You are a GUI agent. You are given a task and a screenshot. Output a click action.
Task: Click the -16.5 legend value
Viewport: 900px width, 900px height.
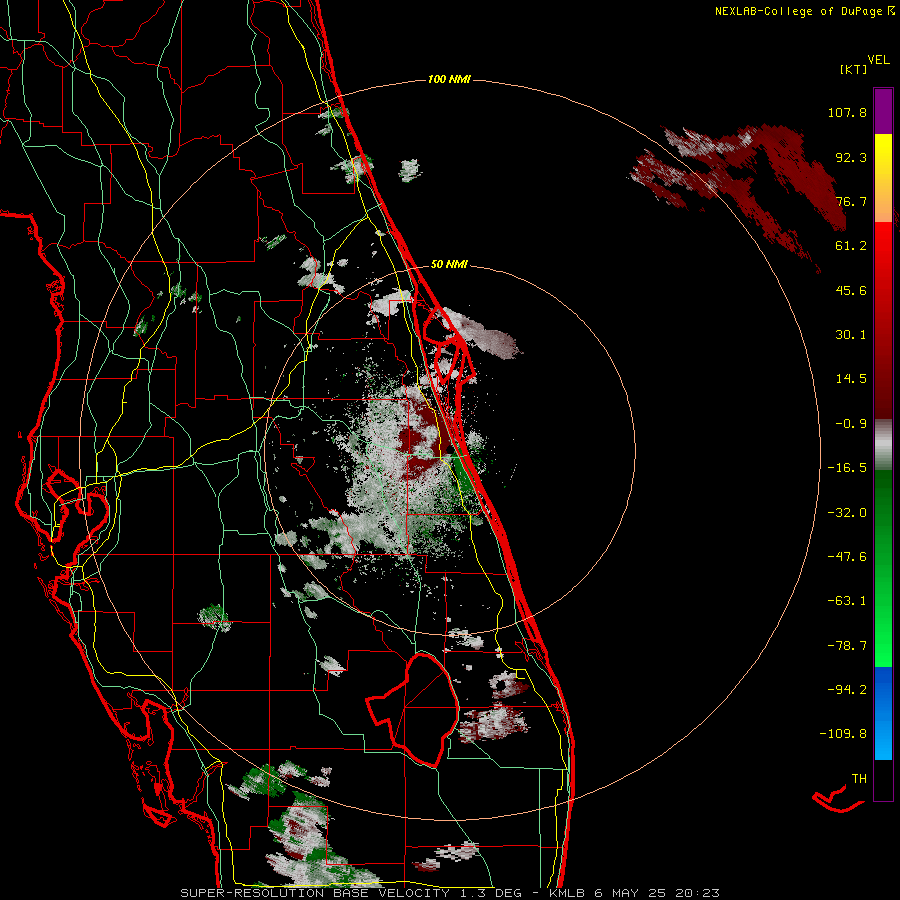pos(847,468)
